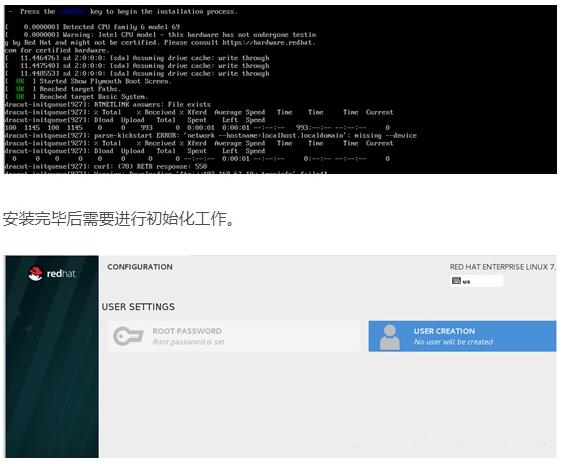Click the 'No user will be created' text

click(453, 342)
